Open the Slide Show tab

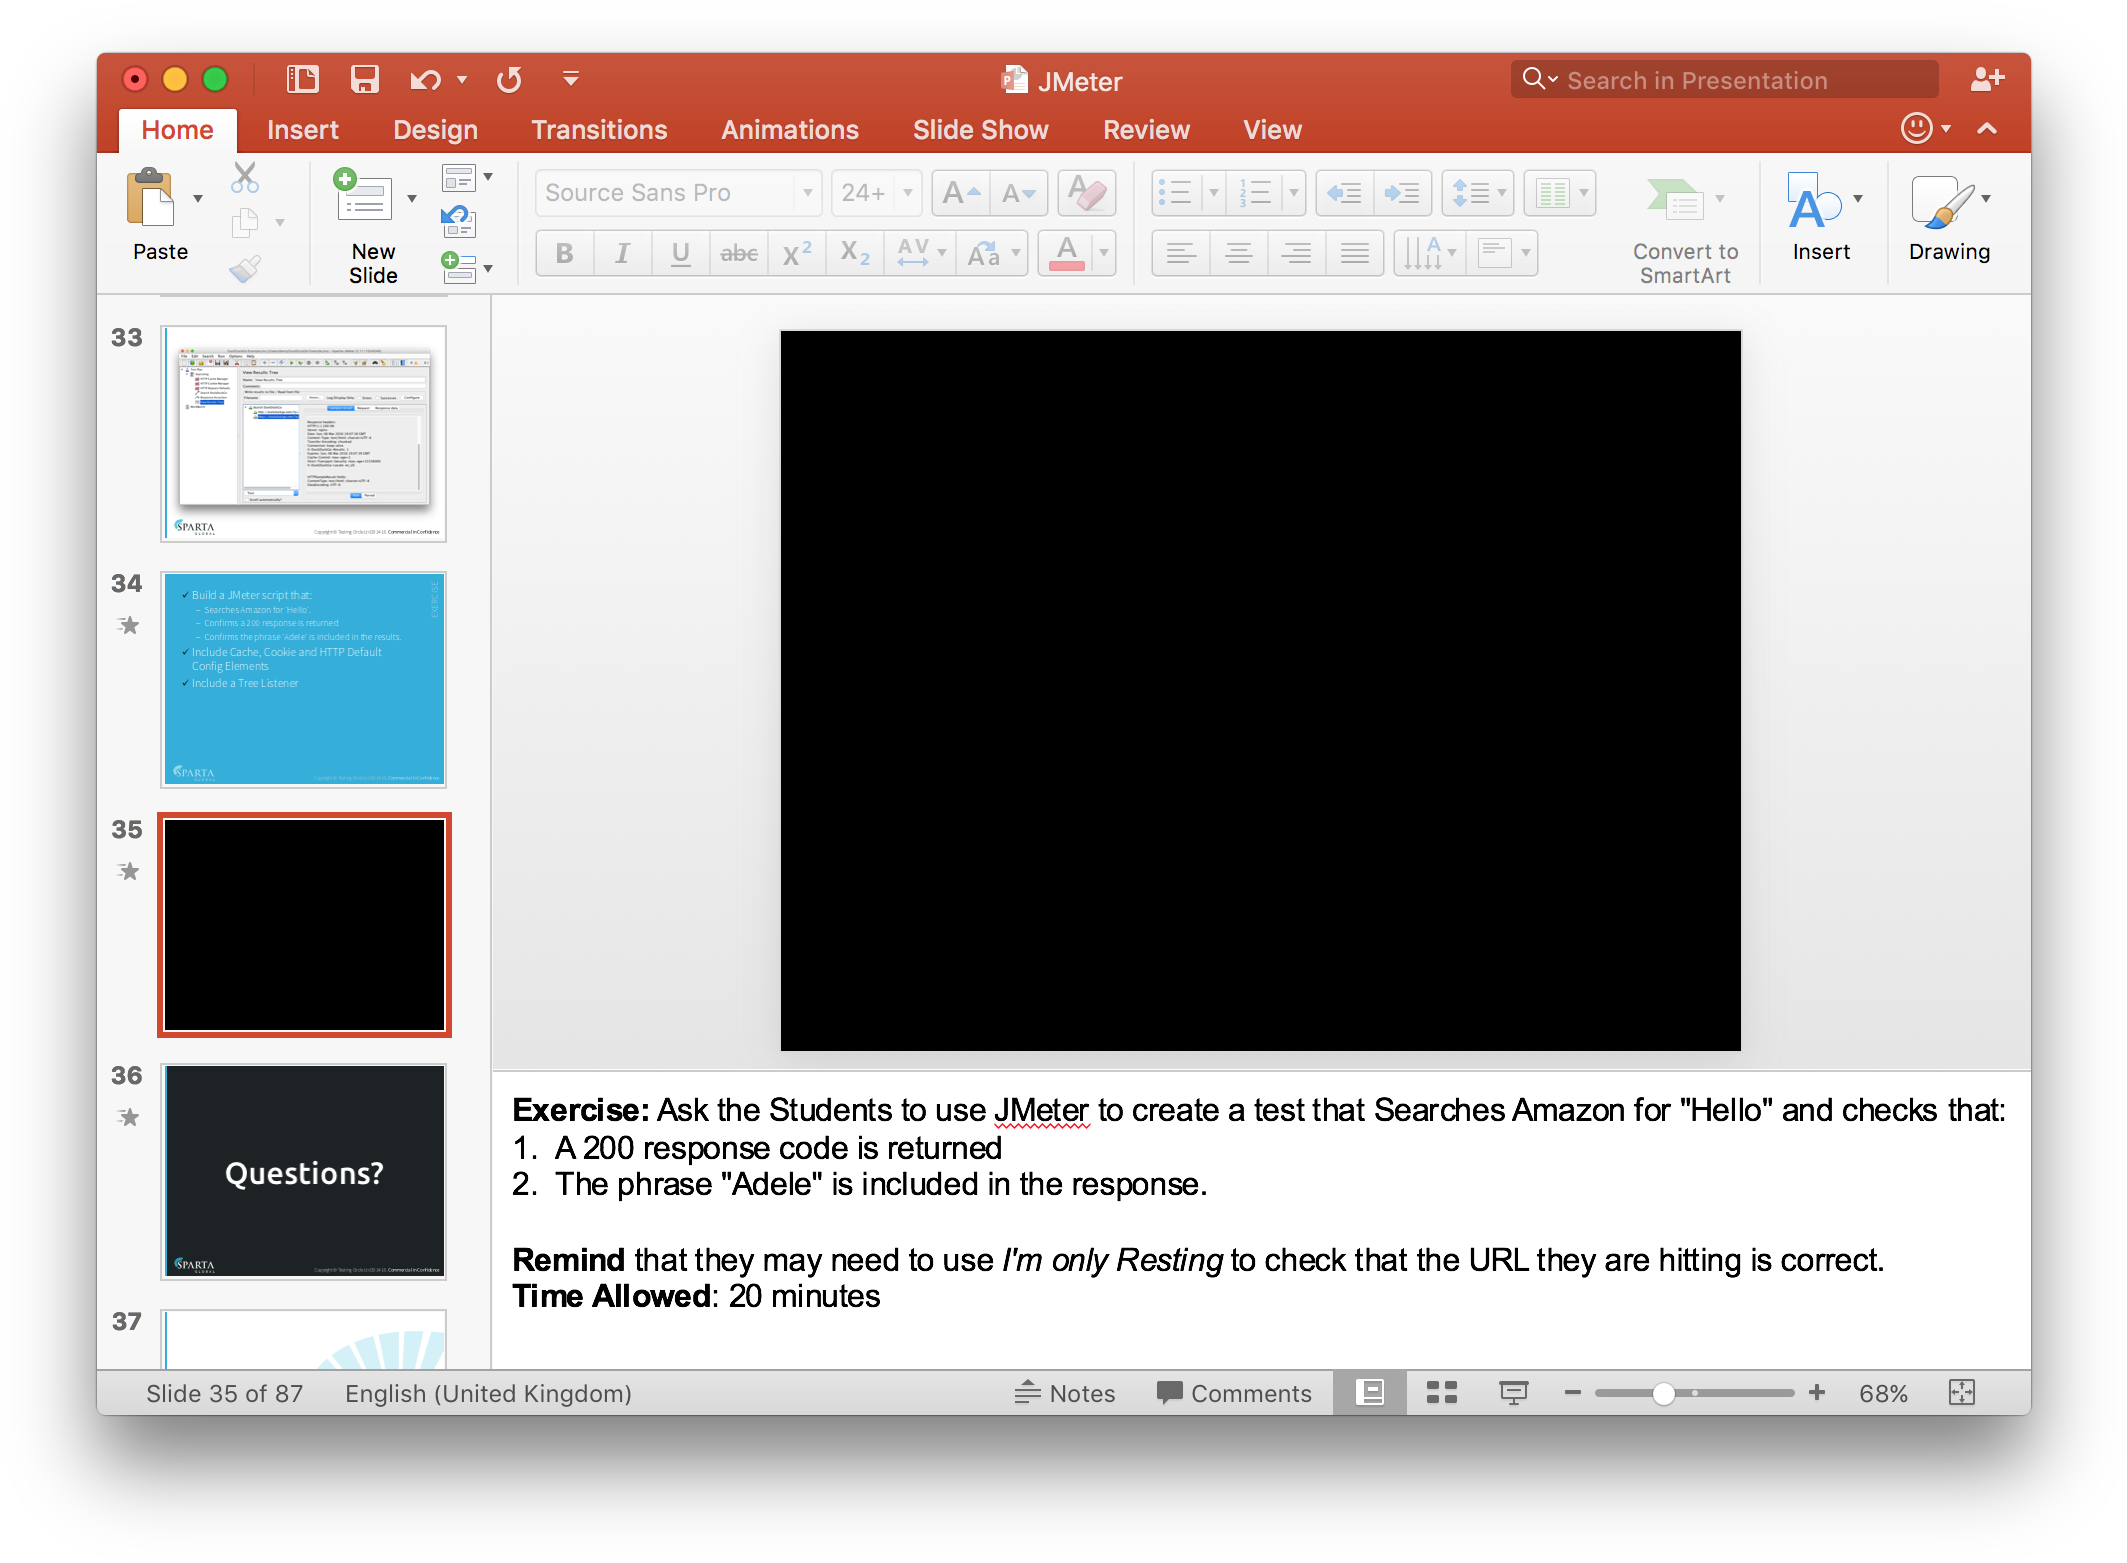click(980, 130)
